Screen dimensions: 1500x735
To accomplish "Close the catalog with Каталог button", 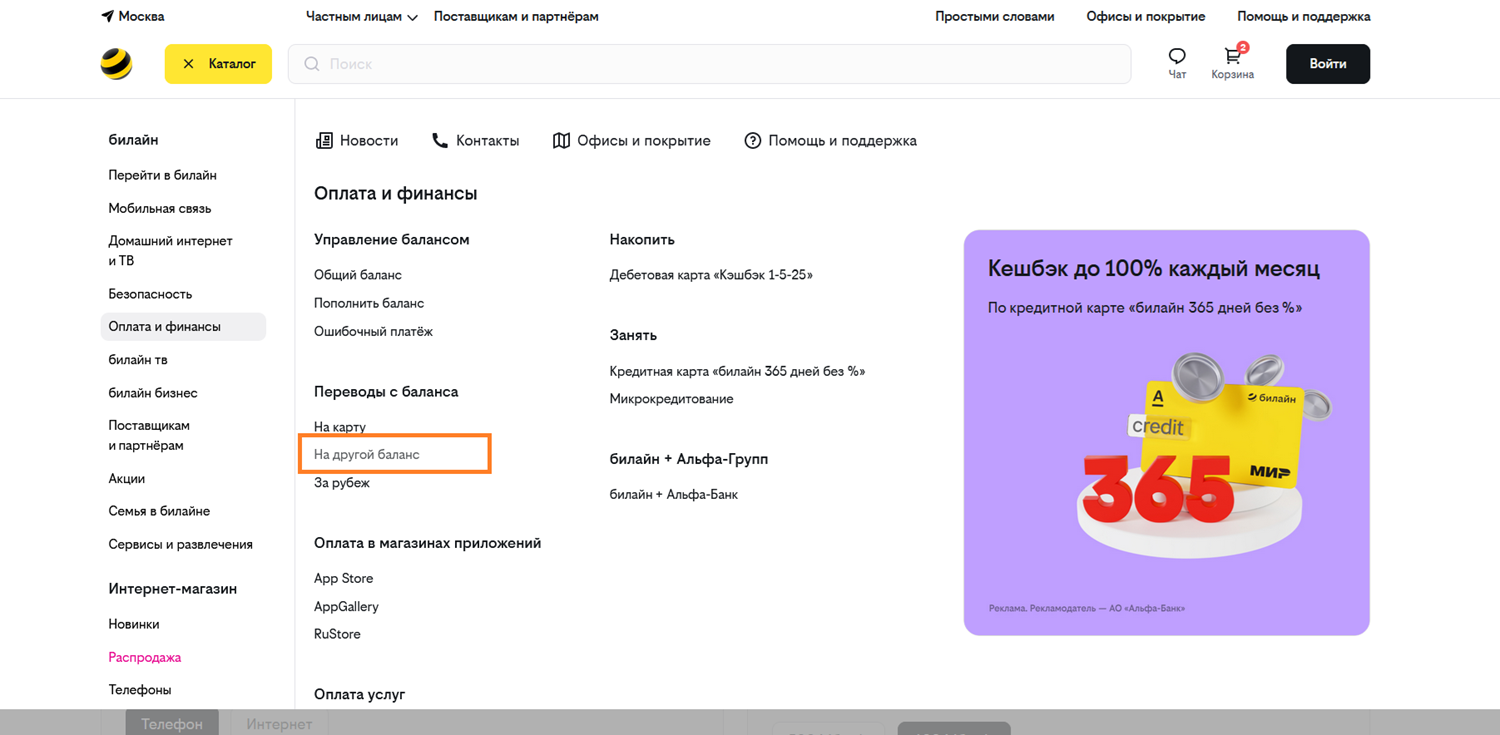I will (218, 64).
